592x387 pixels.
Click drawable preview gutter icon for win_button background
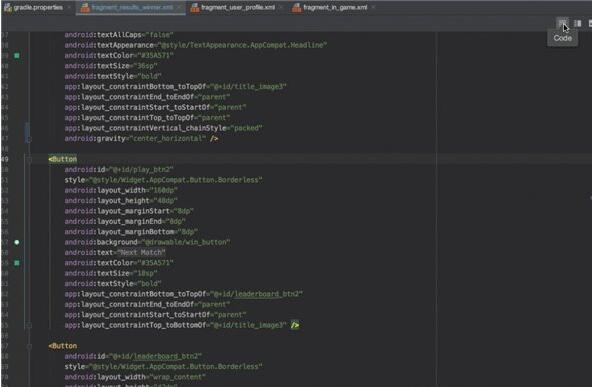point(17,242)
